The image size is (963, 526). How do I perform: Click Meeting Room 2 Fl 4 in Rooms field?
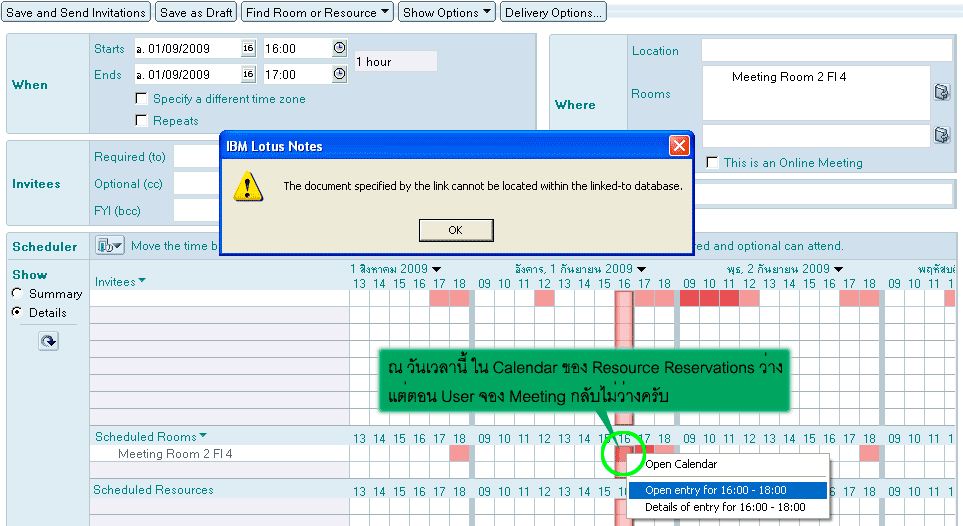tap(789, 77)
